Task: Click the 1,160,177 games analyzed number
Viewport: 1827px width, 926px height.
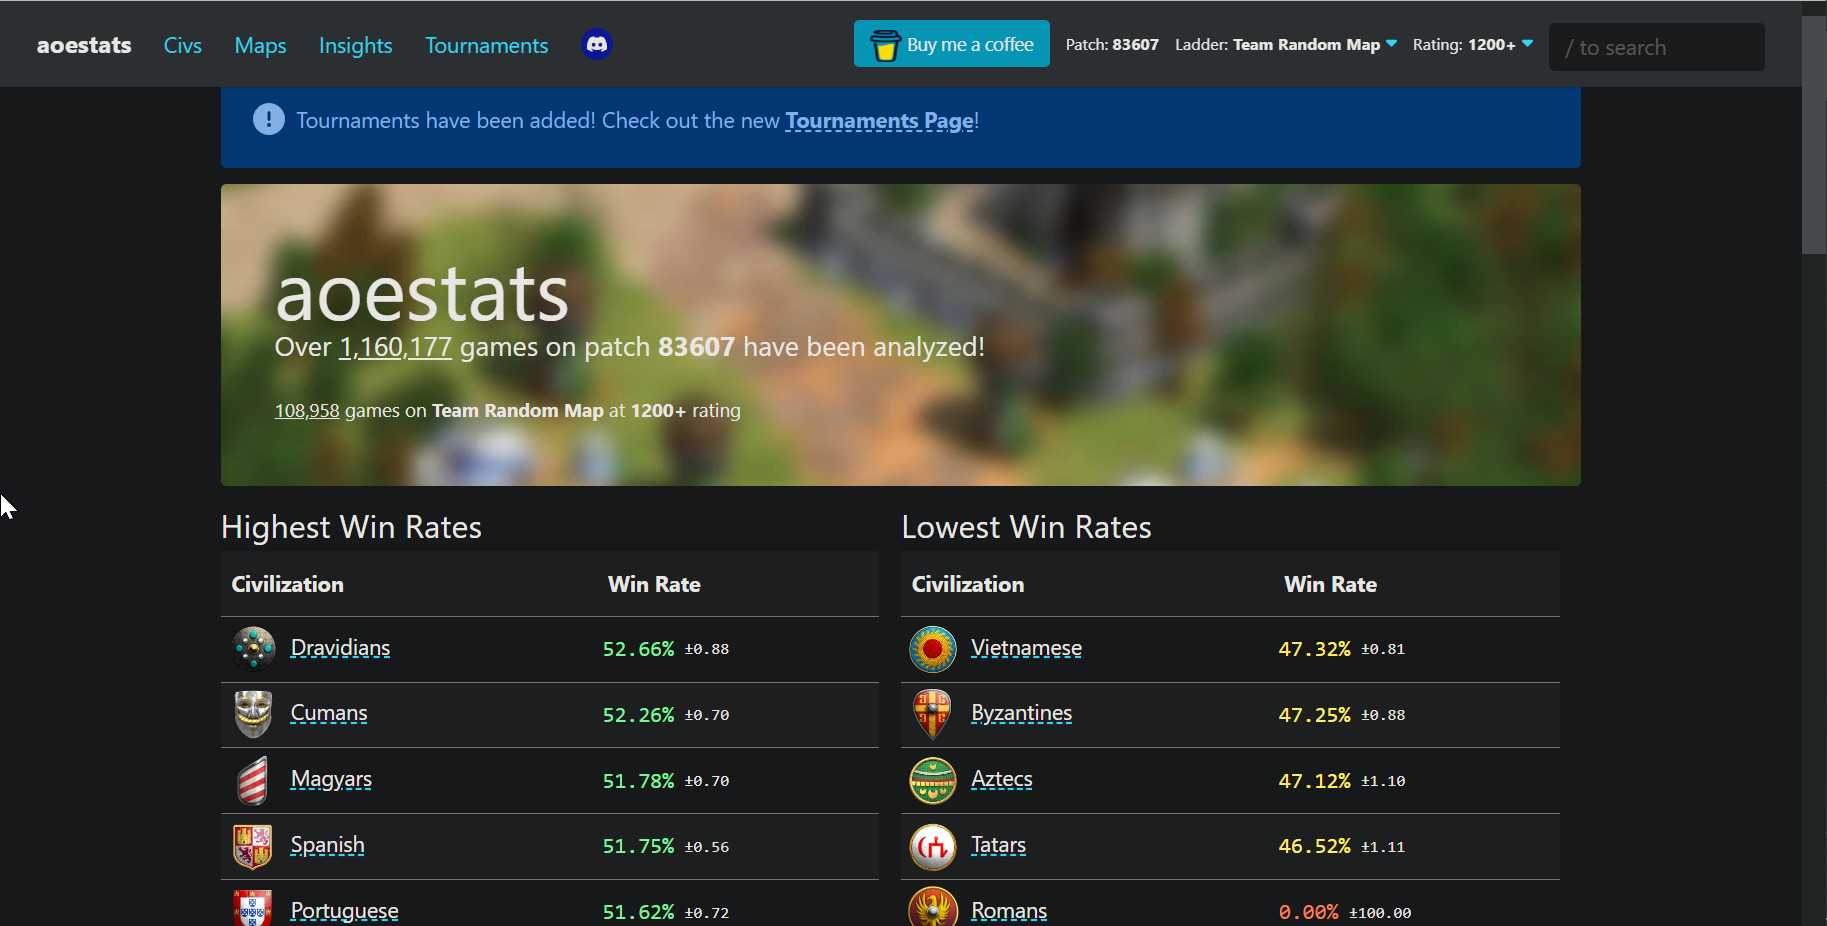Action: pos(395,347)
